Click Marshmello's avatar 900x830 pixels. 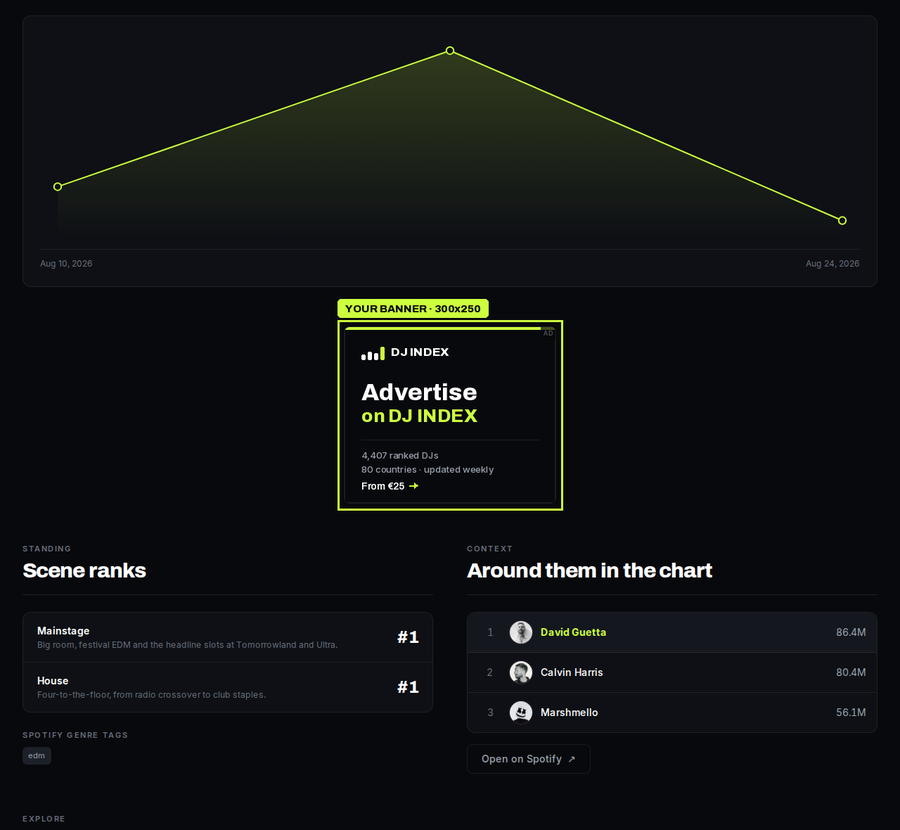(521, 712)
